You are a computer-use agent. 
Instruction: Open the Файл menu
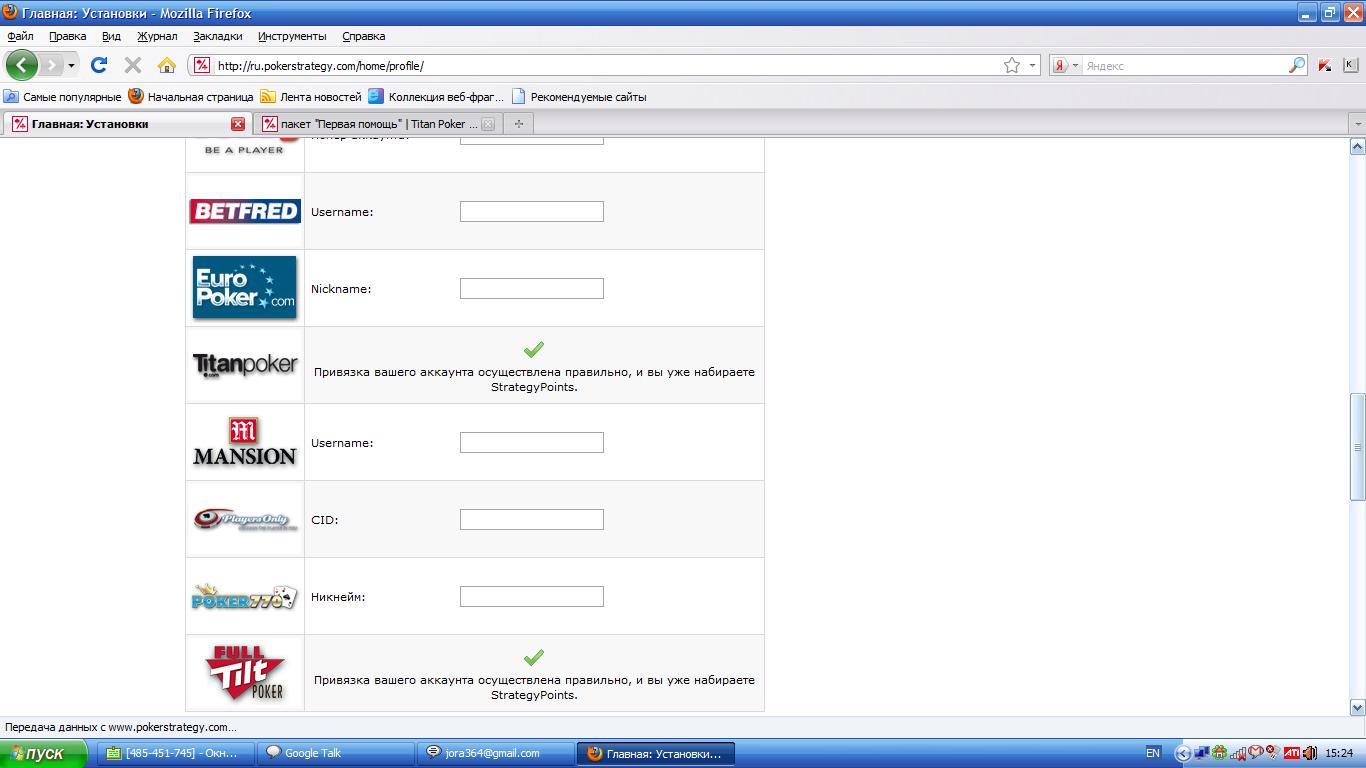tap(20, 36)
